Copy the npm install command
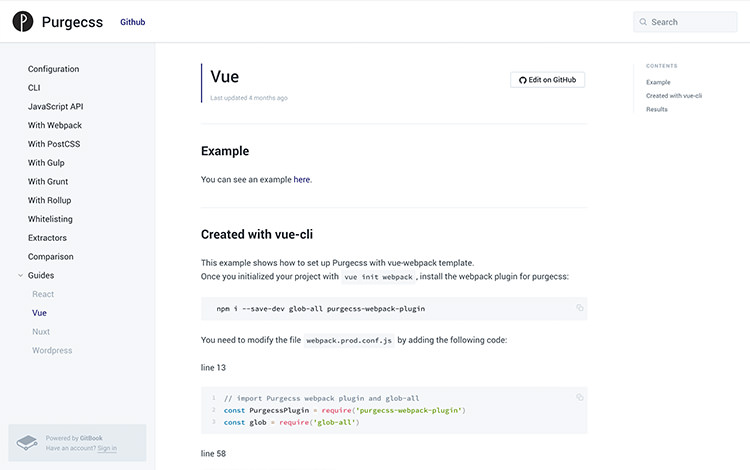 point(579,308)
